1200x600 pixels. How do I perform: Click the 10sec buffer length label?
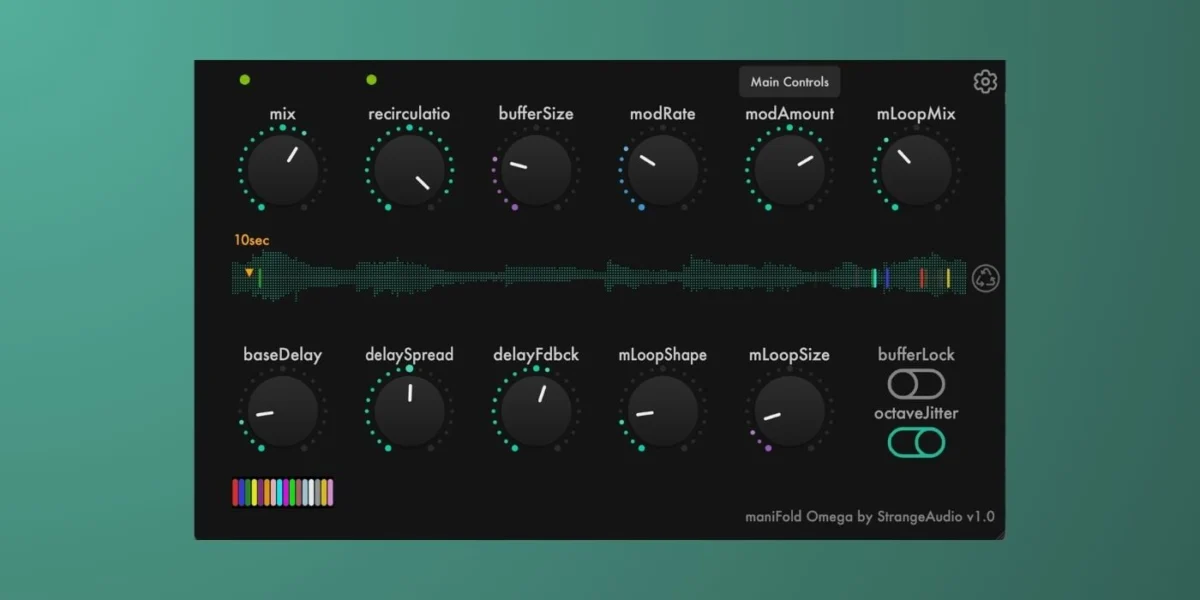252,240
